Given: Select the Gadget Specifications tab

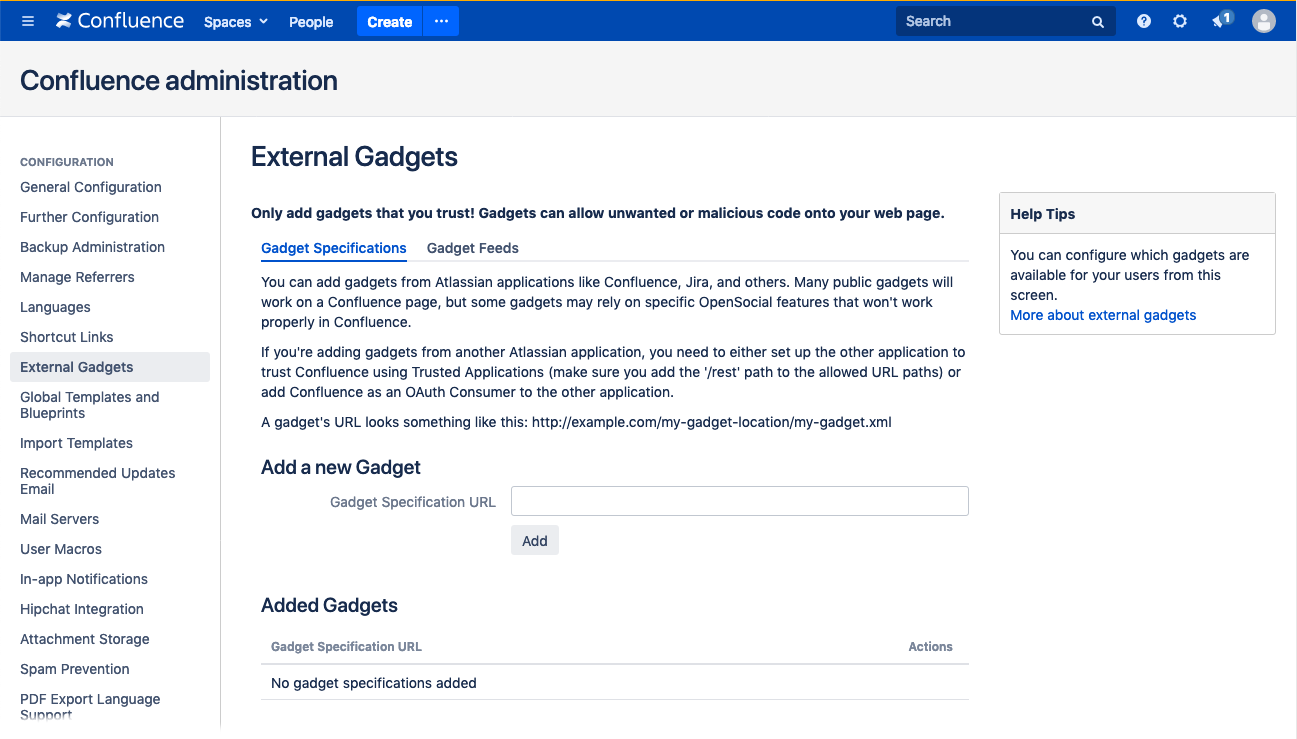Looking at the screenshot, I should tap(333, 248).
